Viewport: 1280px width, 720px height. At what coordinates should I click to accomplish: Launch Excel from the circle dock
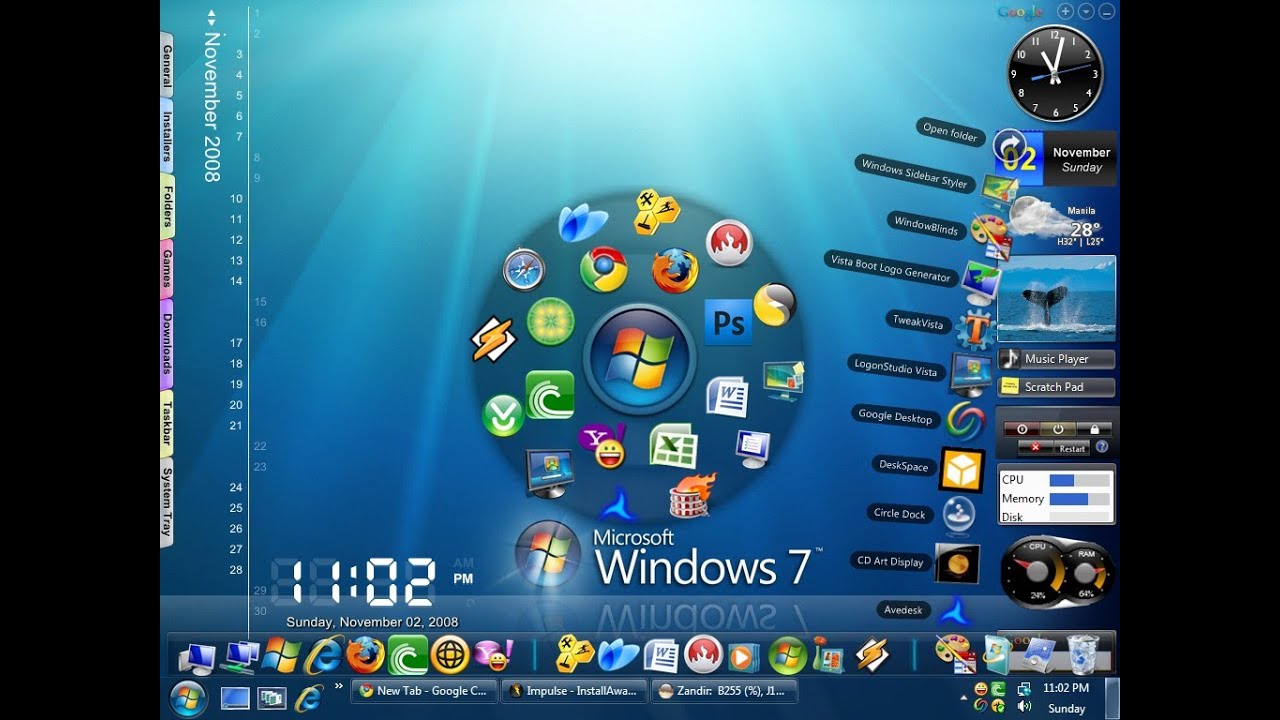point(673,446)
